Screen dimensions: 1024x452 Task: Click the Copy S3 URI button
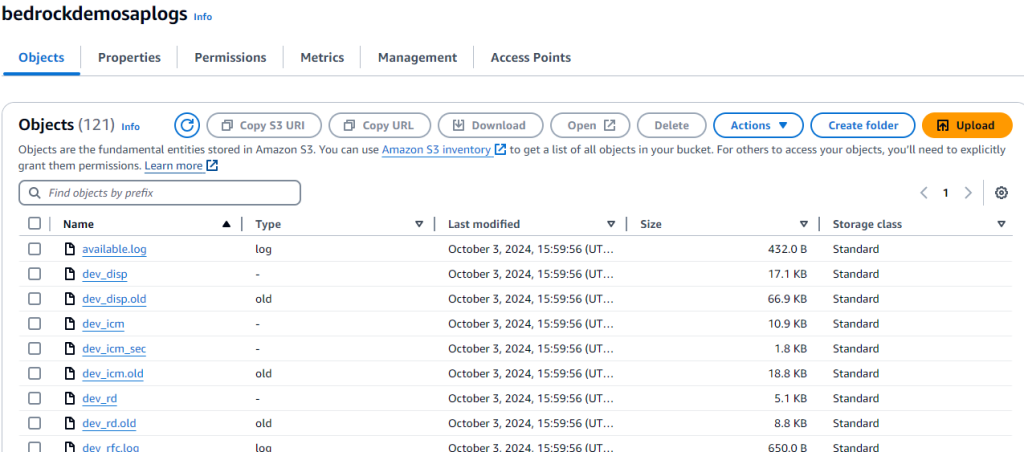coord(264,125)
